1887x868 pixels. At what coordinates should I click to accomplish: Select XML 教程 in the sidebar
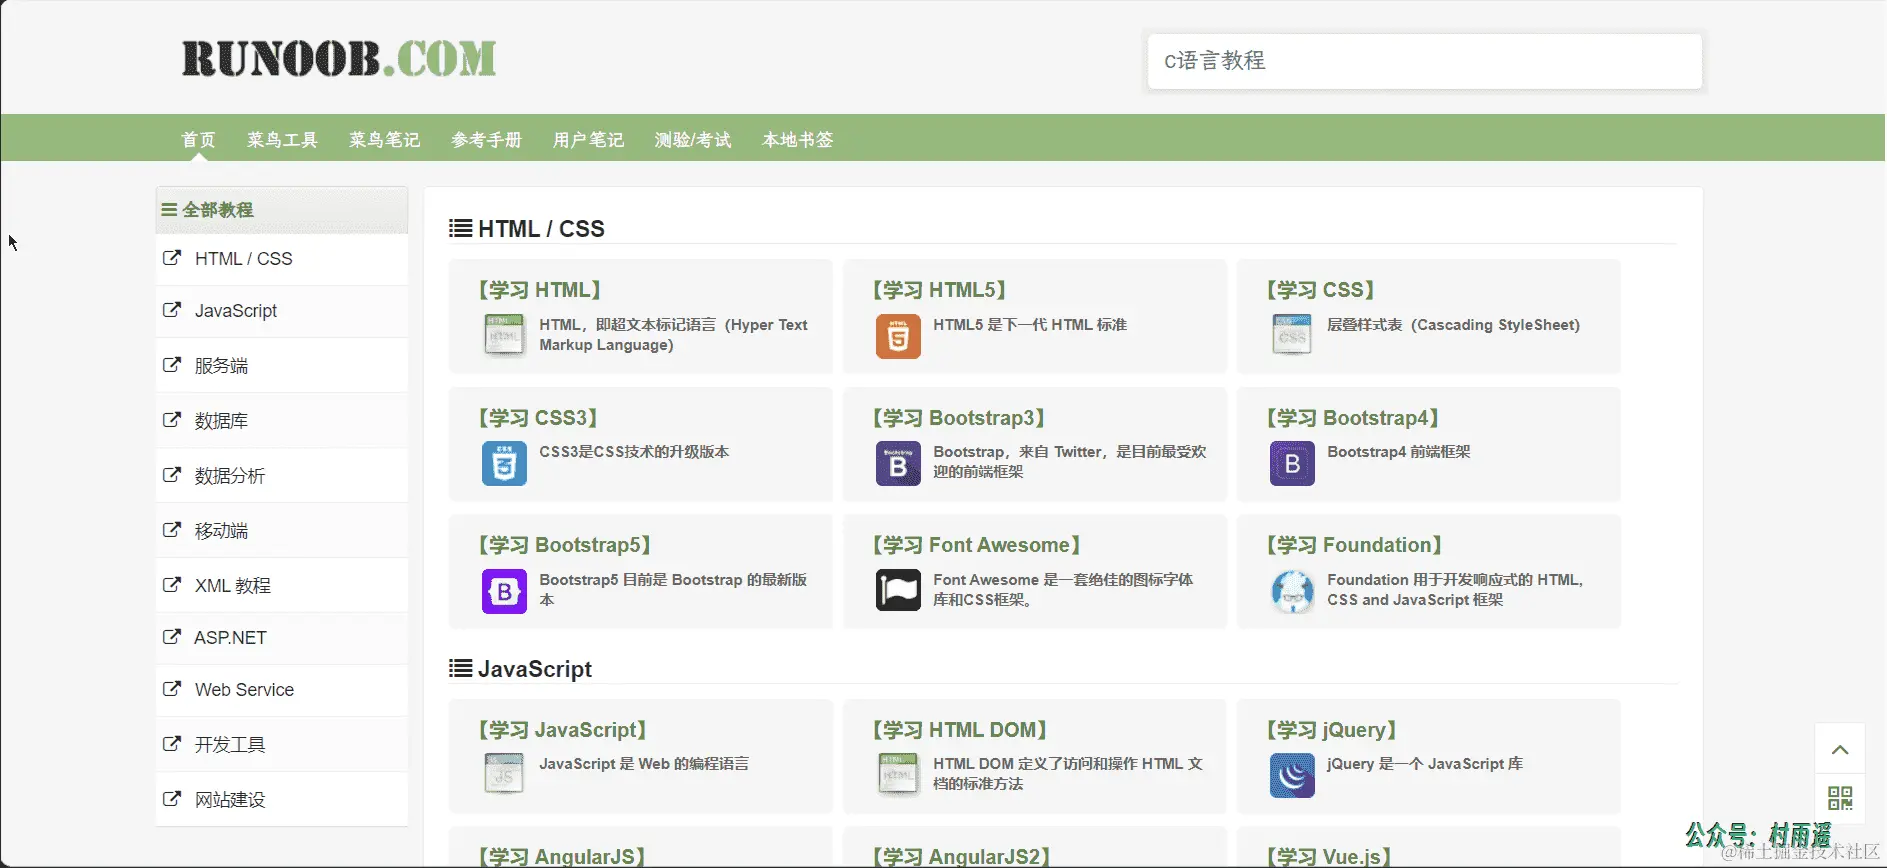(x=282, y=585)
